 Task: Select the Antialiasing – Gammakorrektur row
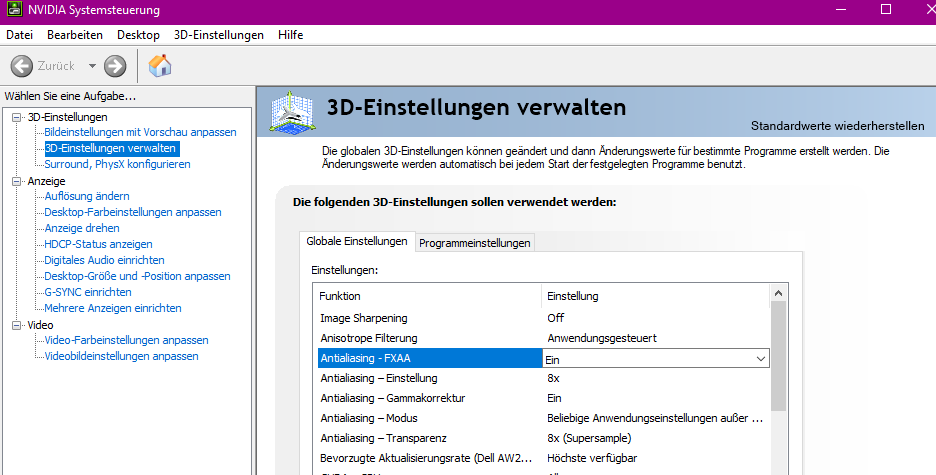coord(543,398)
